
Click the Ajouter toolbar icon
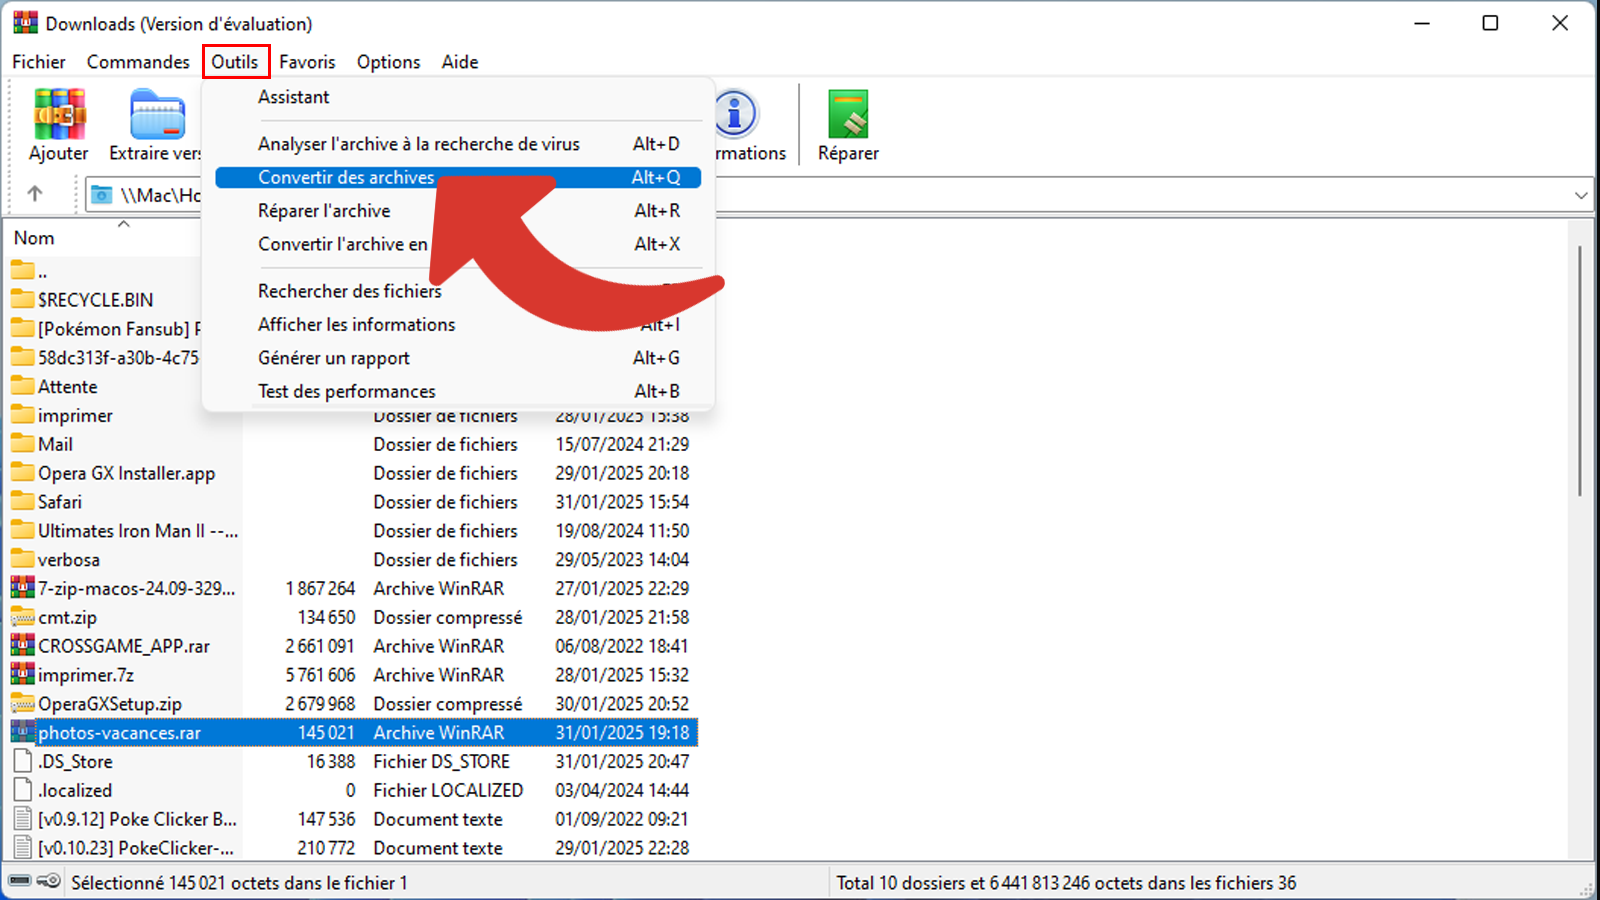pos(59,114)
